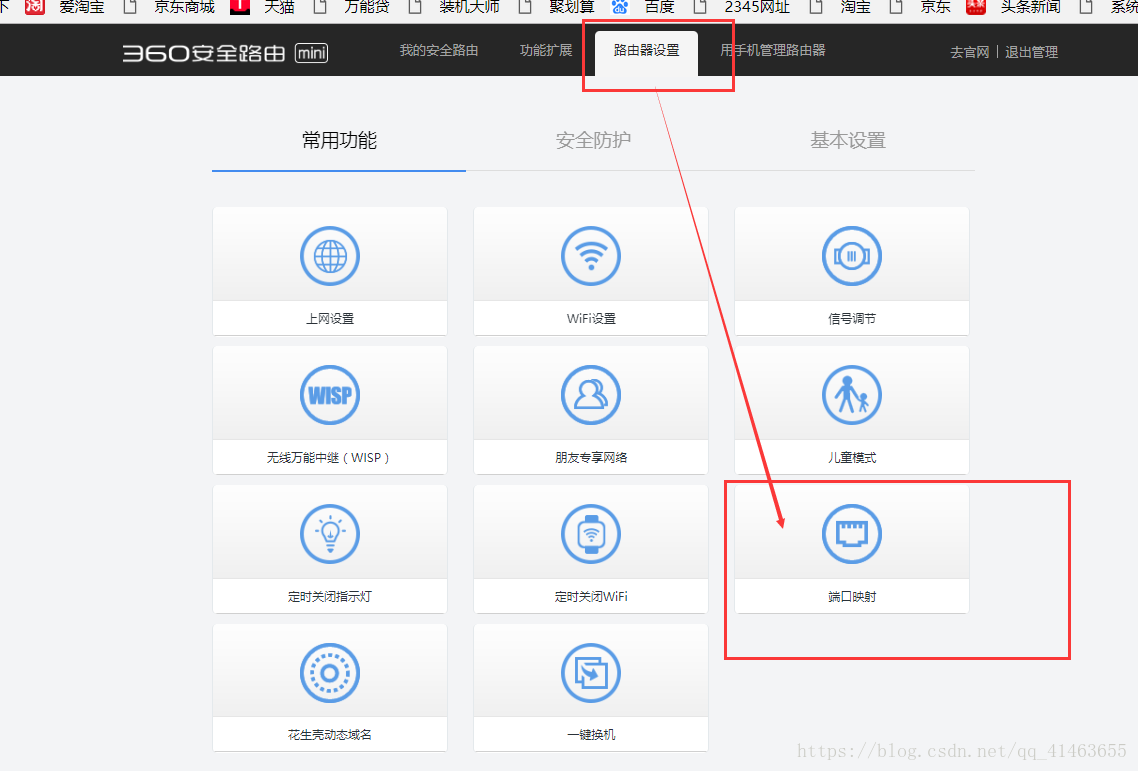Click the 端口映射 label

(852, 597)
